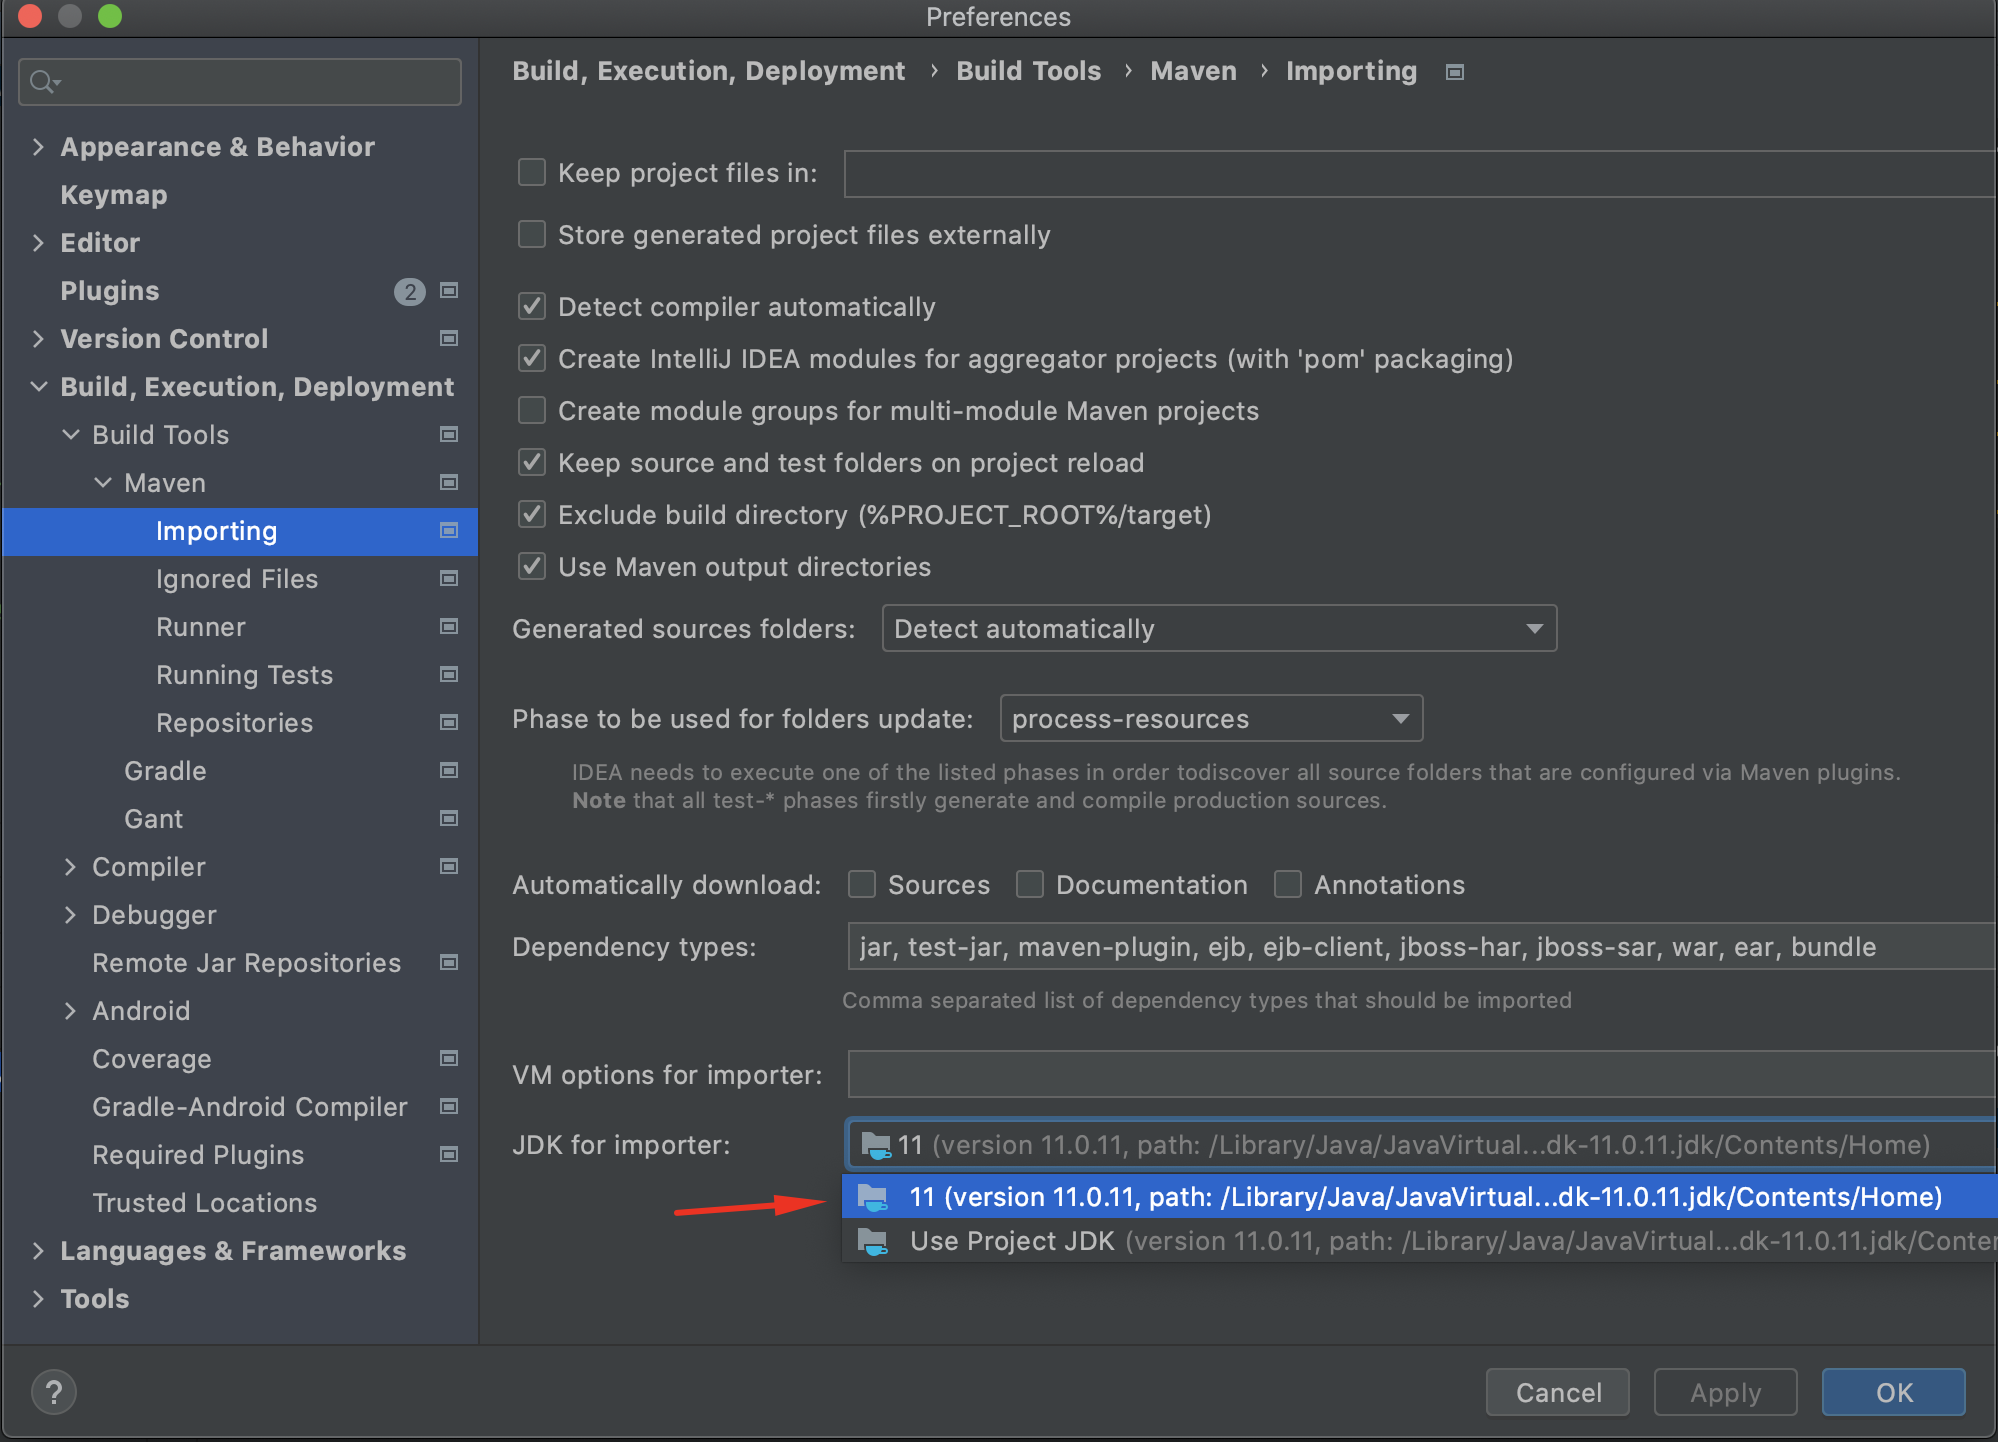The image size is (1998, 1442).
Task: Open Generated sources folders dropdown
Action: (x=1218, y=629)
